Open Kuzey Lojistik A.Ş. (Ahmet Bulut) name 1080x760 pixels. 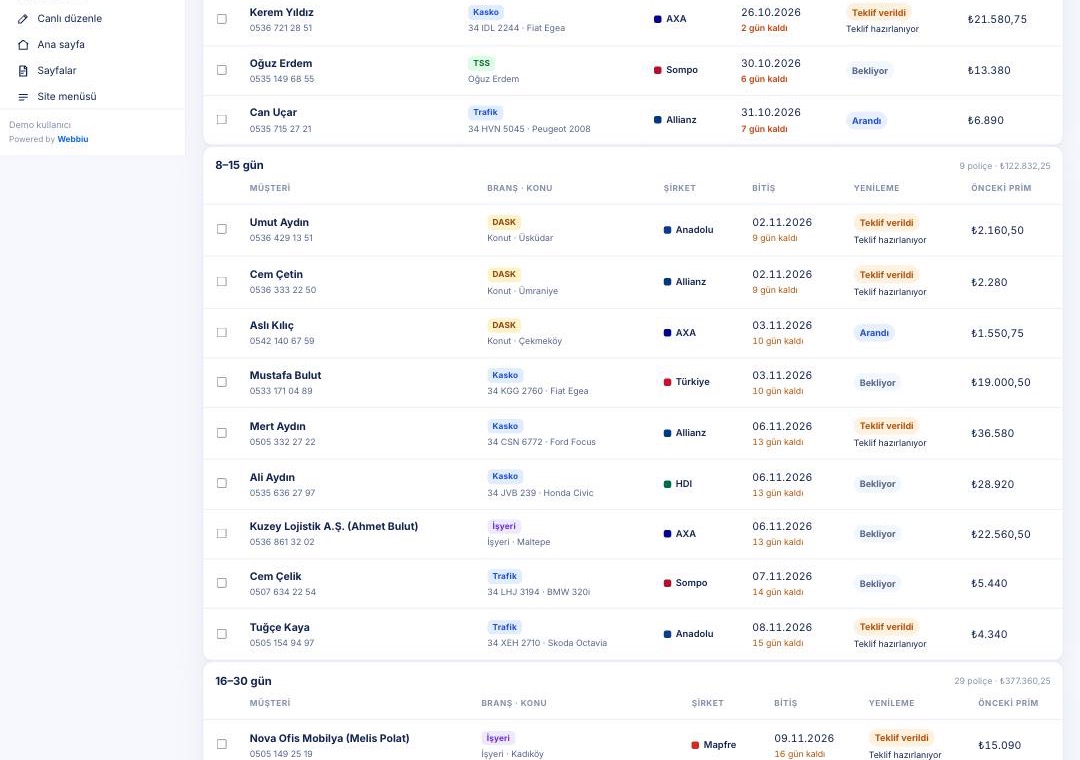click(x=334, y=526)
